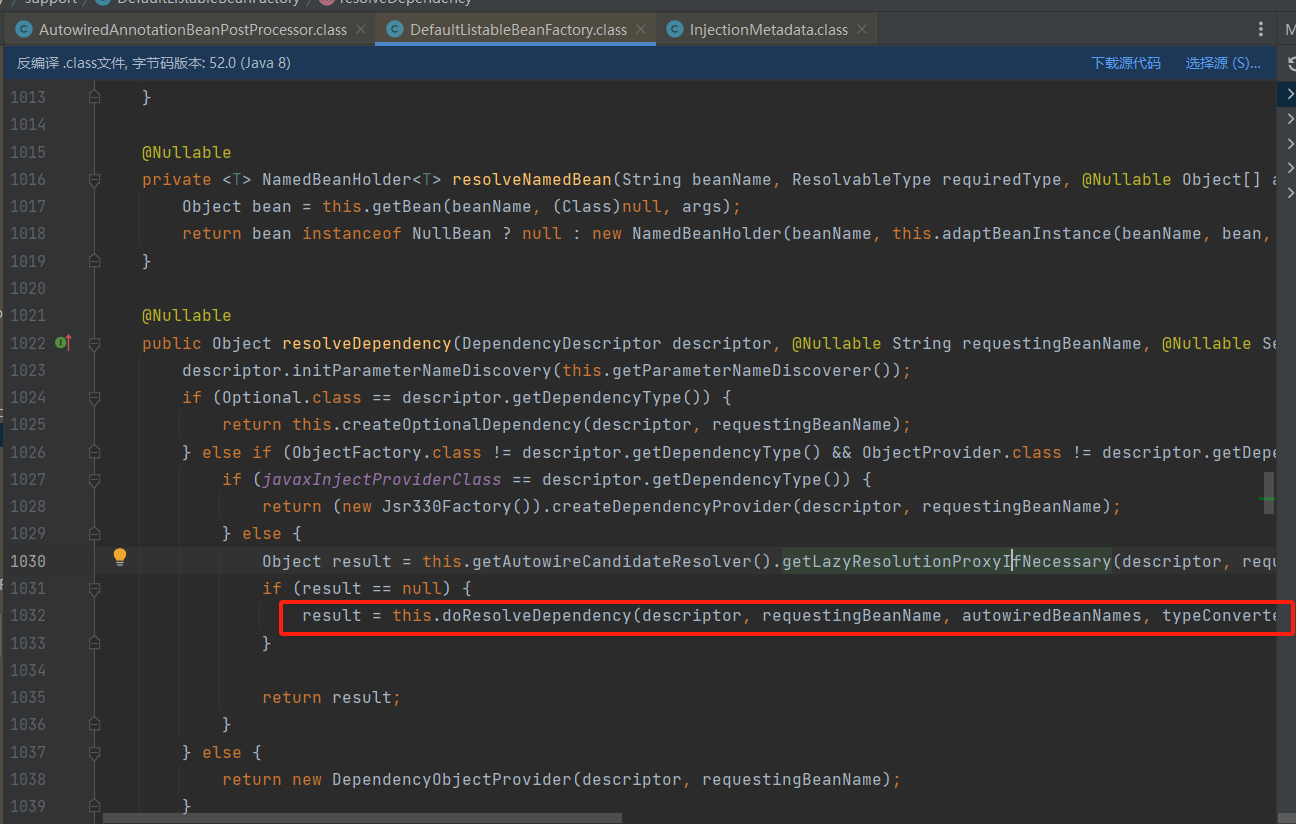Click the @Nullable annotation at line 1021

pyautogui.click(x=187, y=315)
